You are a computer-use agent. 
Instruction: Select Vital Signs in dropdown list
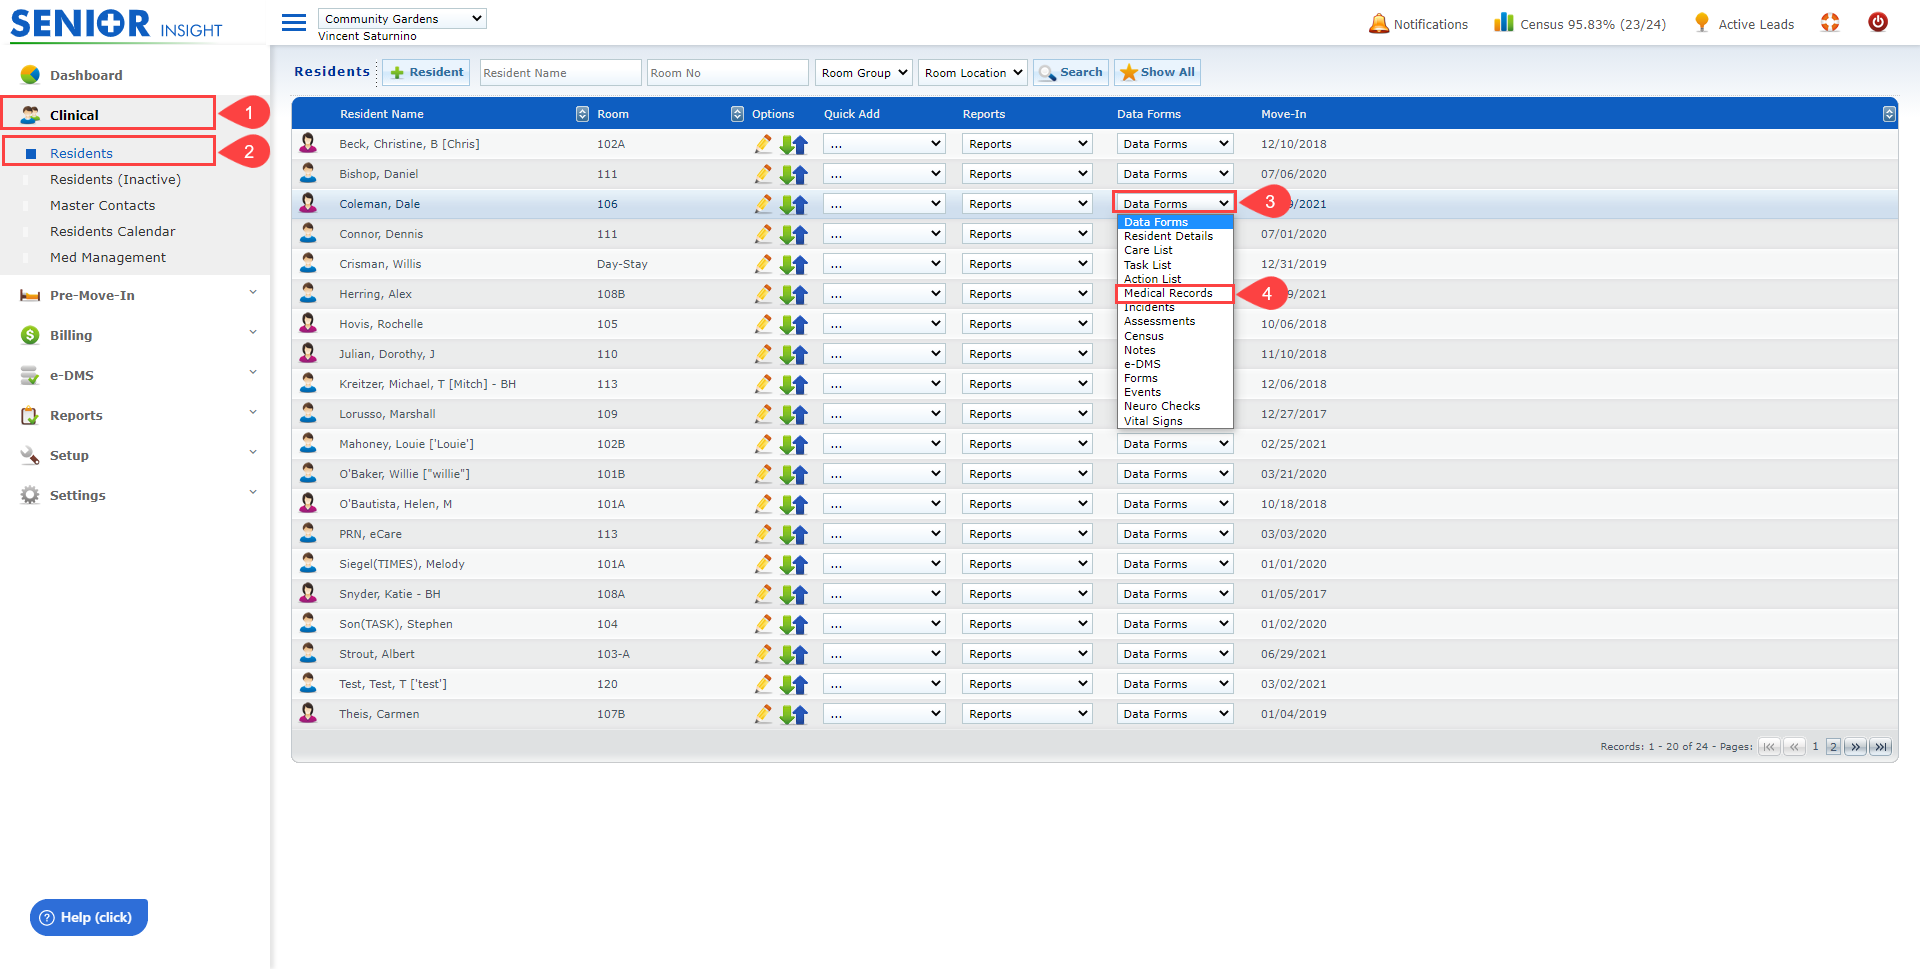[x=1175, y=421]
